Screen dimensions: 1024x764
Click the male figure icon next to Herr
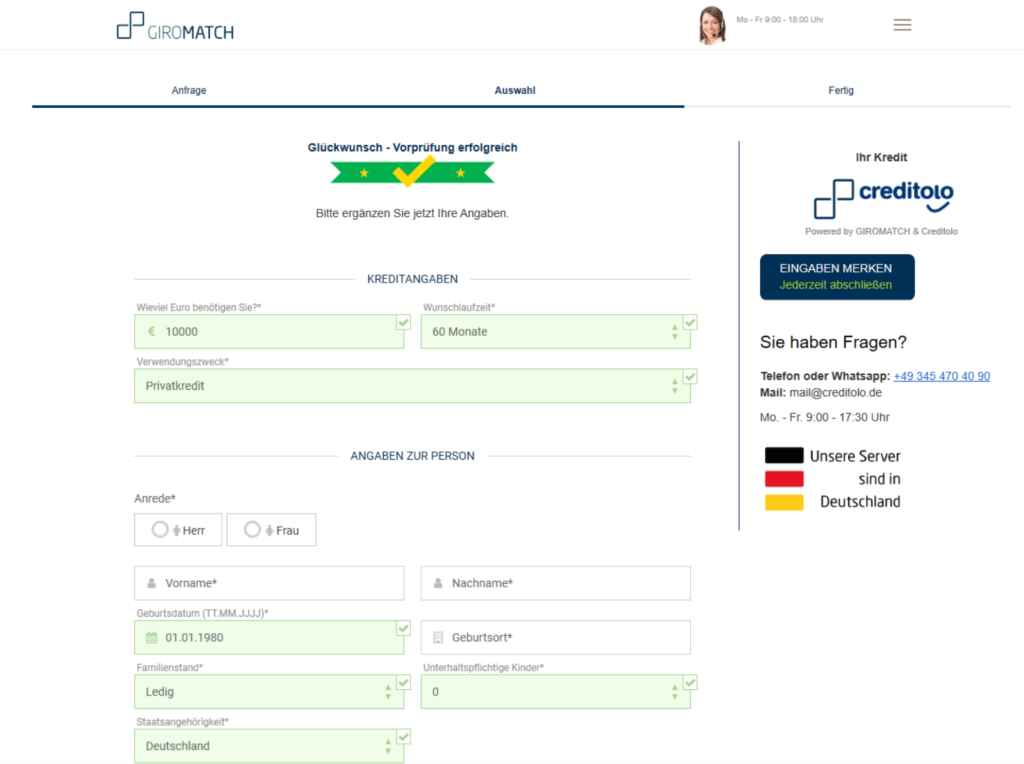point(176,530)
